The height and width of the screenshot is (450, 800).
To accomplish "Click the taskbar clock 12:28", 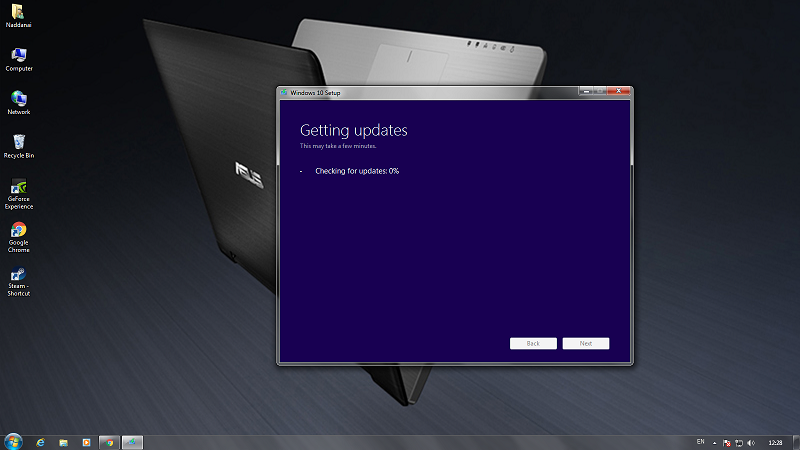I will click(x=776, y=443).
